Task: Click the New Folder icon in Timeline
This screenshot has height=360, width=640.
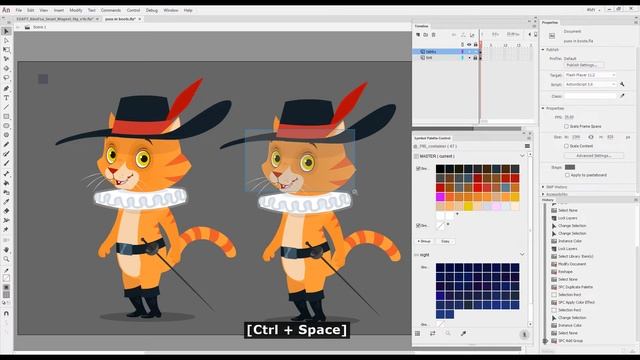Action: 425,35
